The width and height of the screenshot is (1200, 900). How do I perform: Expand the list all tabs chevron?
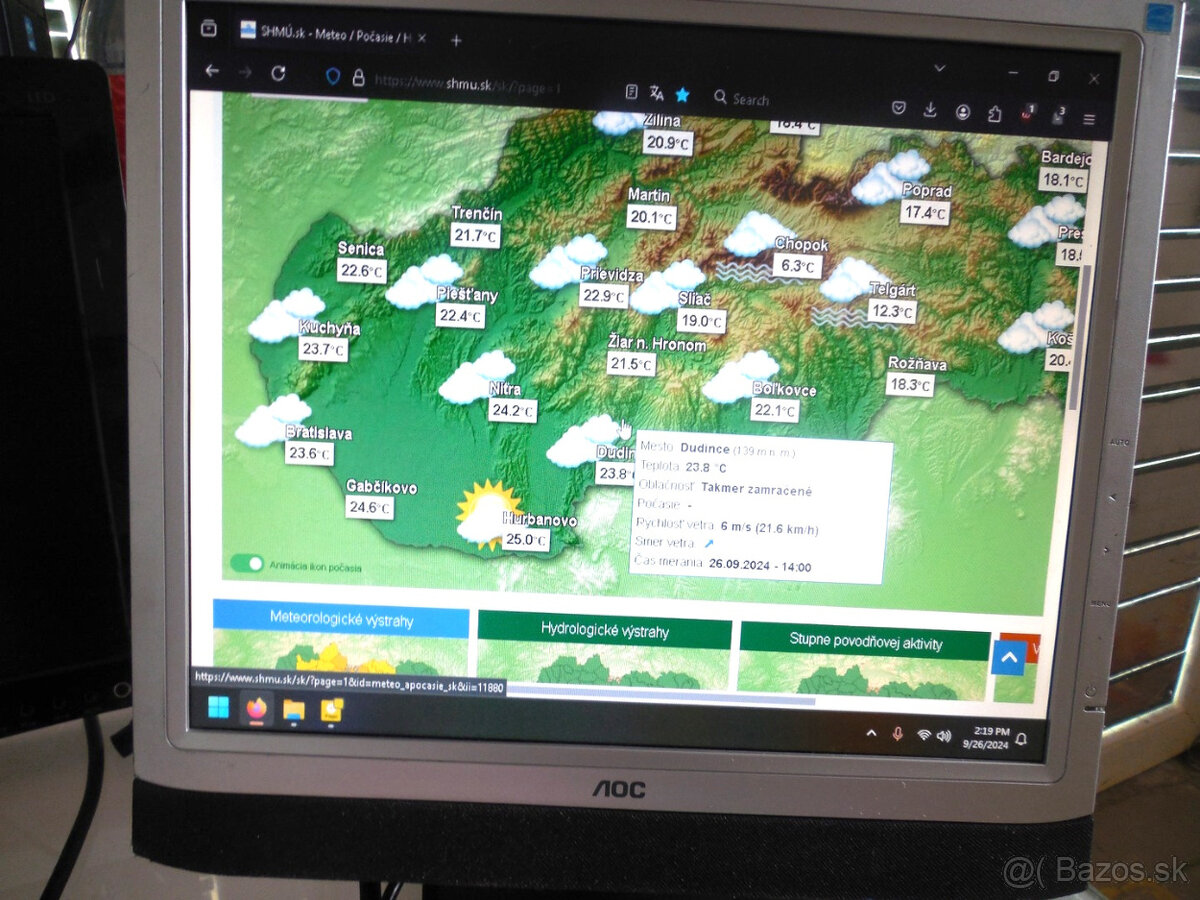point(939,68)
